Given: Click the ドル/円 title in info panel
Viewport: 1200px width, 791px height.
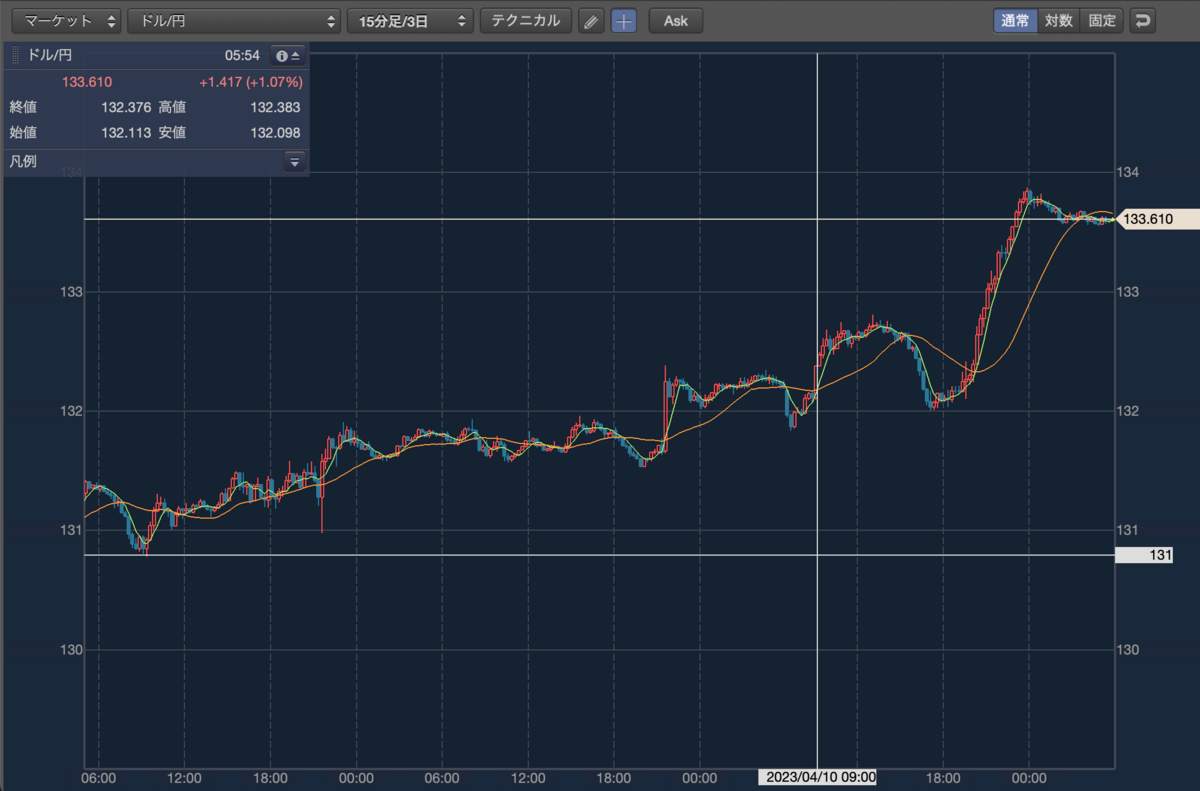Looking at the screenshot, I should 50,56.
